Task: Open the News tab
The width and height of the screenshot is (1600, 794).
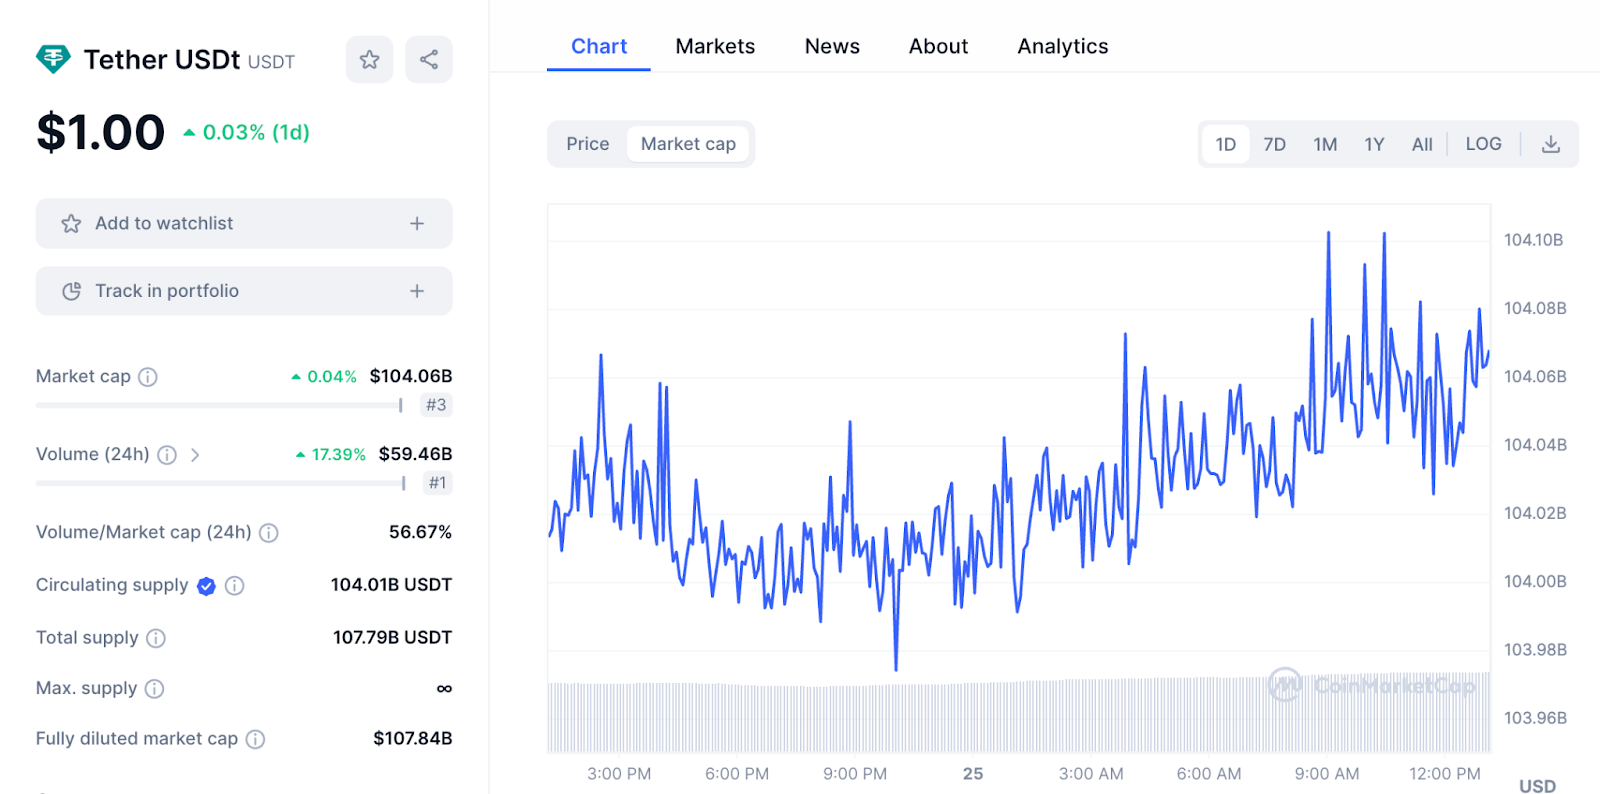Action: (x=832, y=46)
